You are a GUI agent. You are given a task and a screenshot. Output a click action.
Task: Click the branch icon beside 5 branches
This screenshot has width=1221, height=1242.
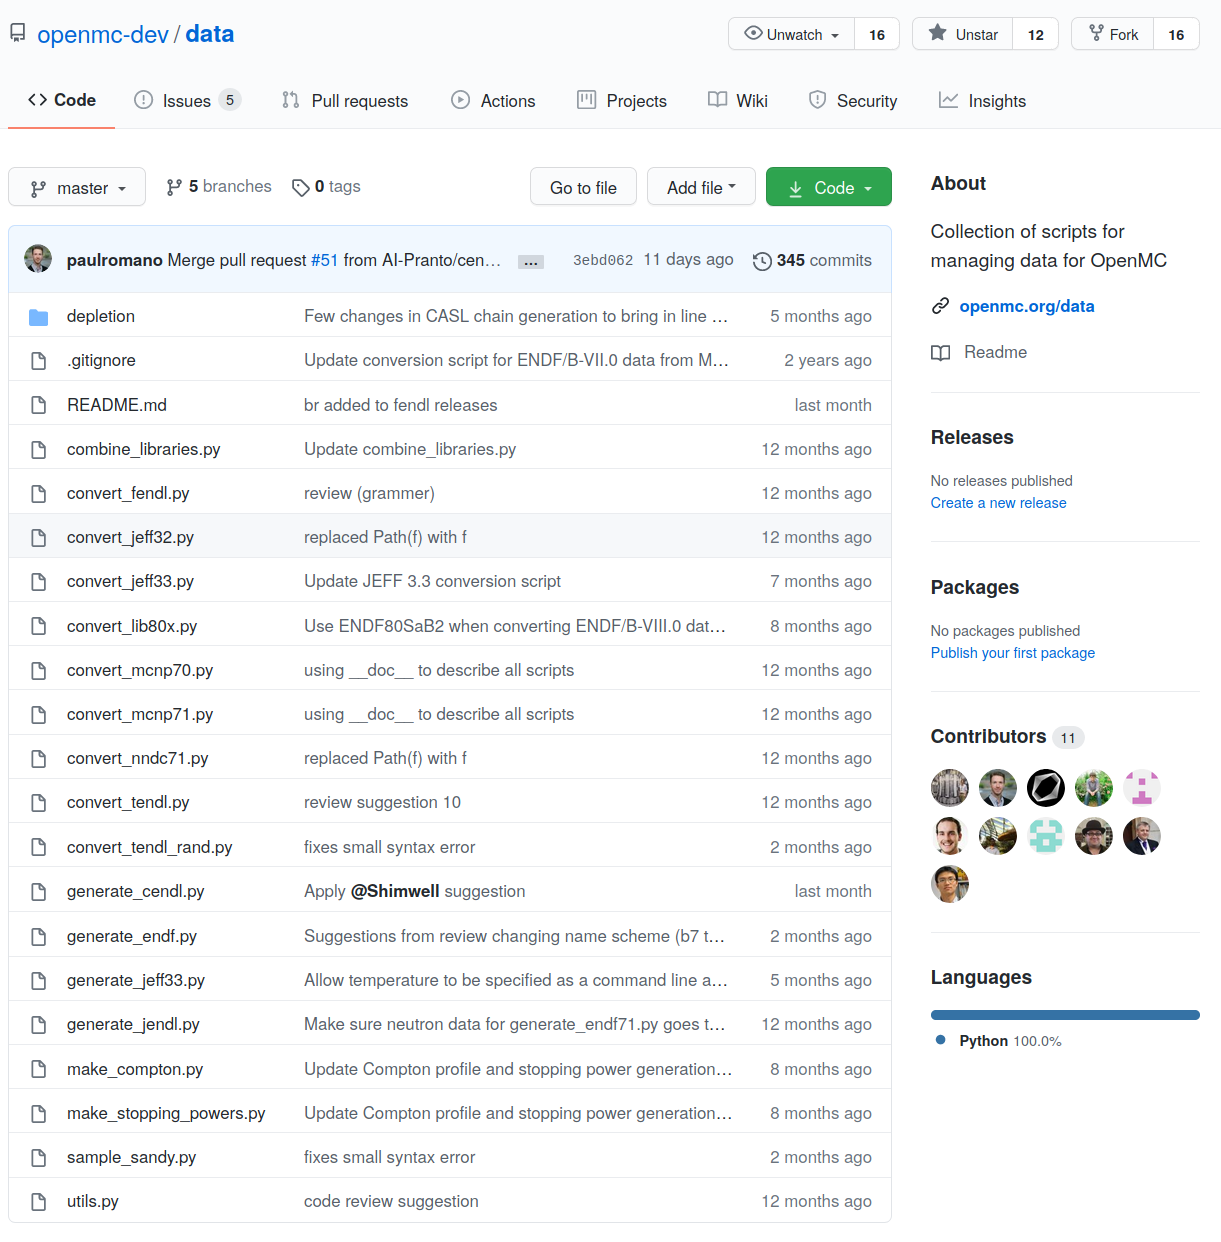point(174,187)
